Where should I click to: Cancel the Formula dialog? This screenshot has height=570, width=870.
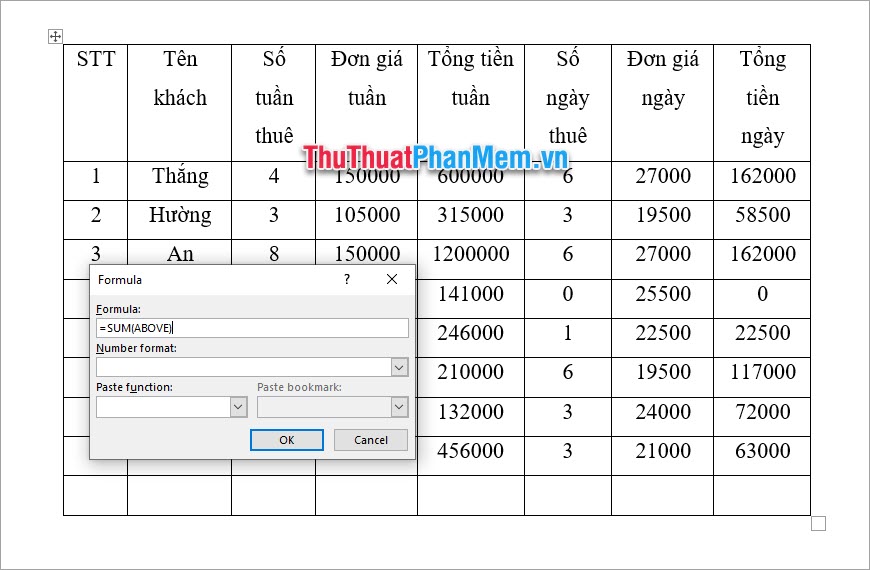(x=371, y=440)
